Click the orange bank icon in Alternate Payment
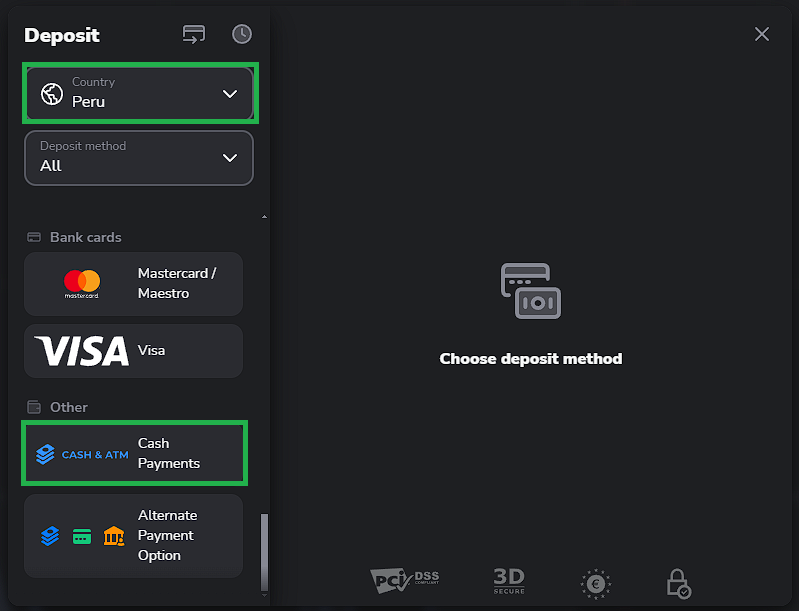The width and height of the screenshot is (799, 611). point(113,536)
